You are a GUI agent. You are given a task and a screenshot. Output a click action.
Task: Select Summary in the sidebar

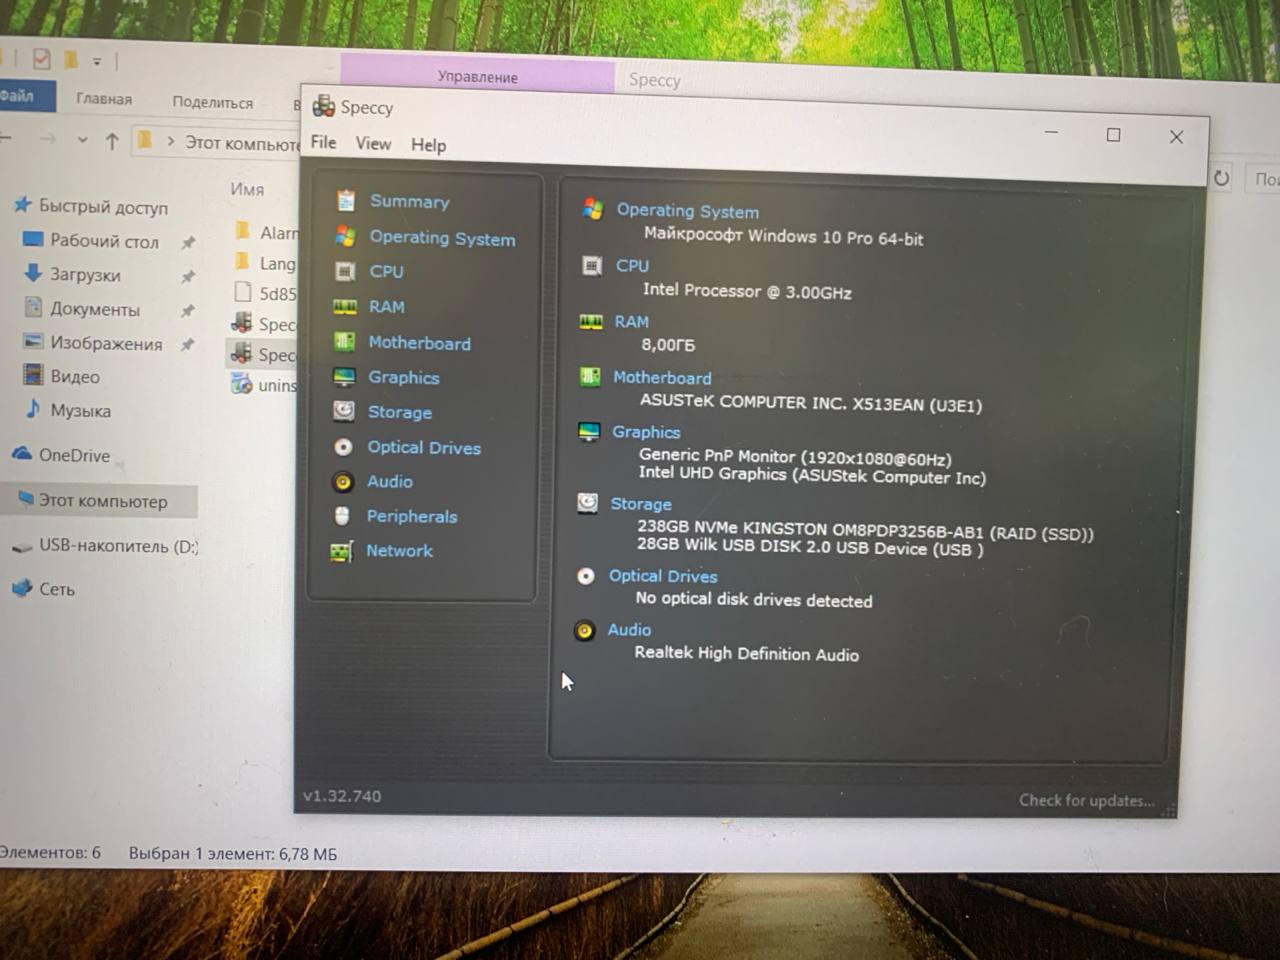[x=409, y=201]
